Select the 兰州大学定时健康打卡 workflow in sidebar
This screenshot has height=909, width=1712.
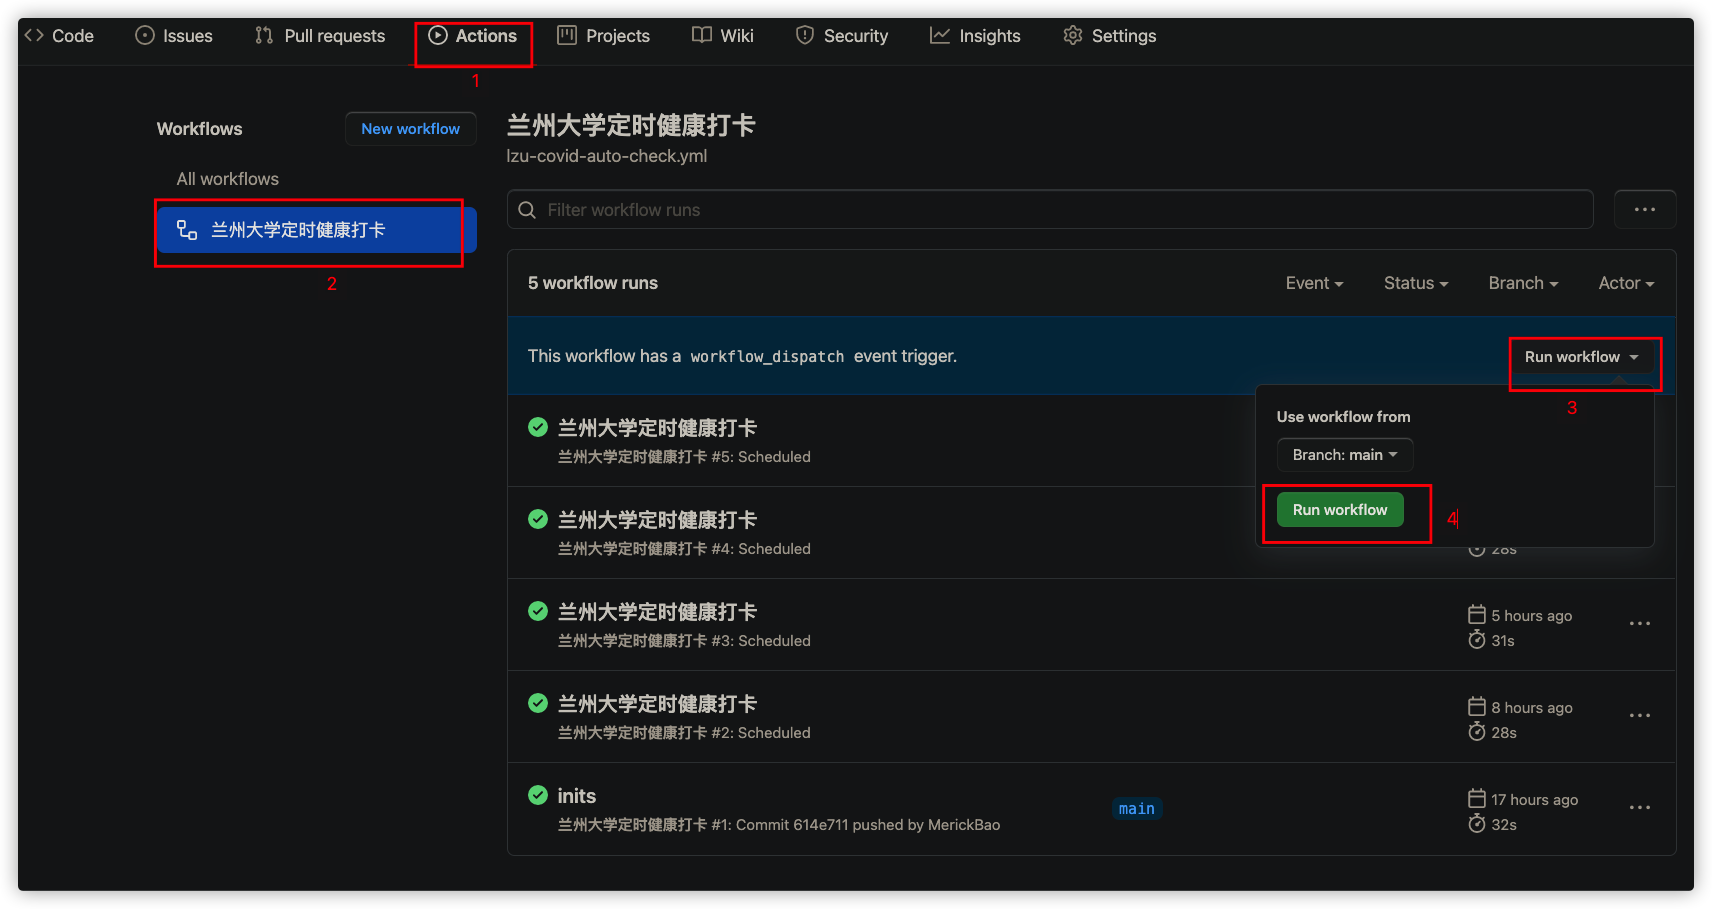coord(317,230)
